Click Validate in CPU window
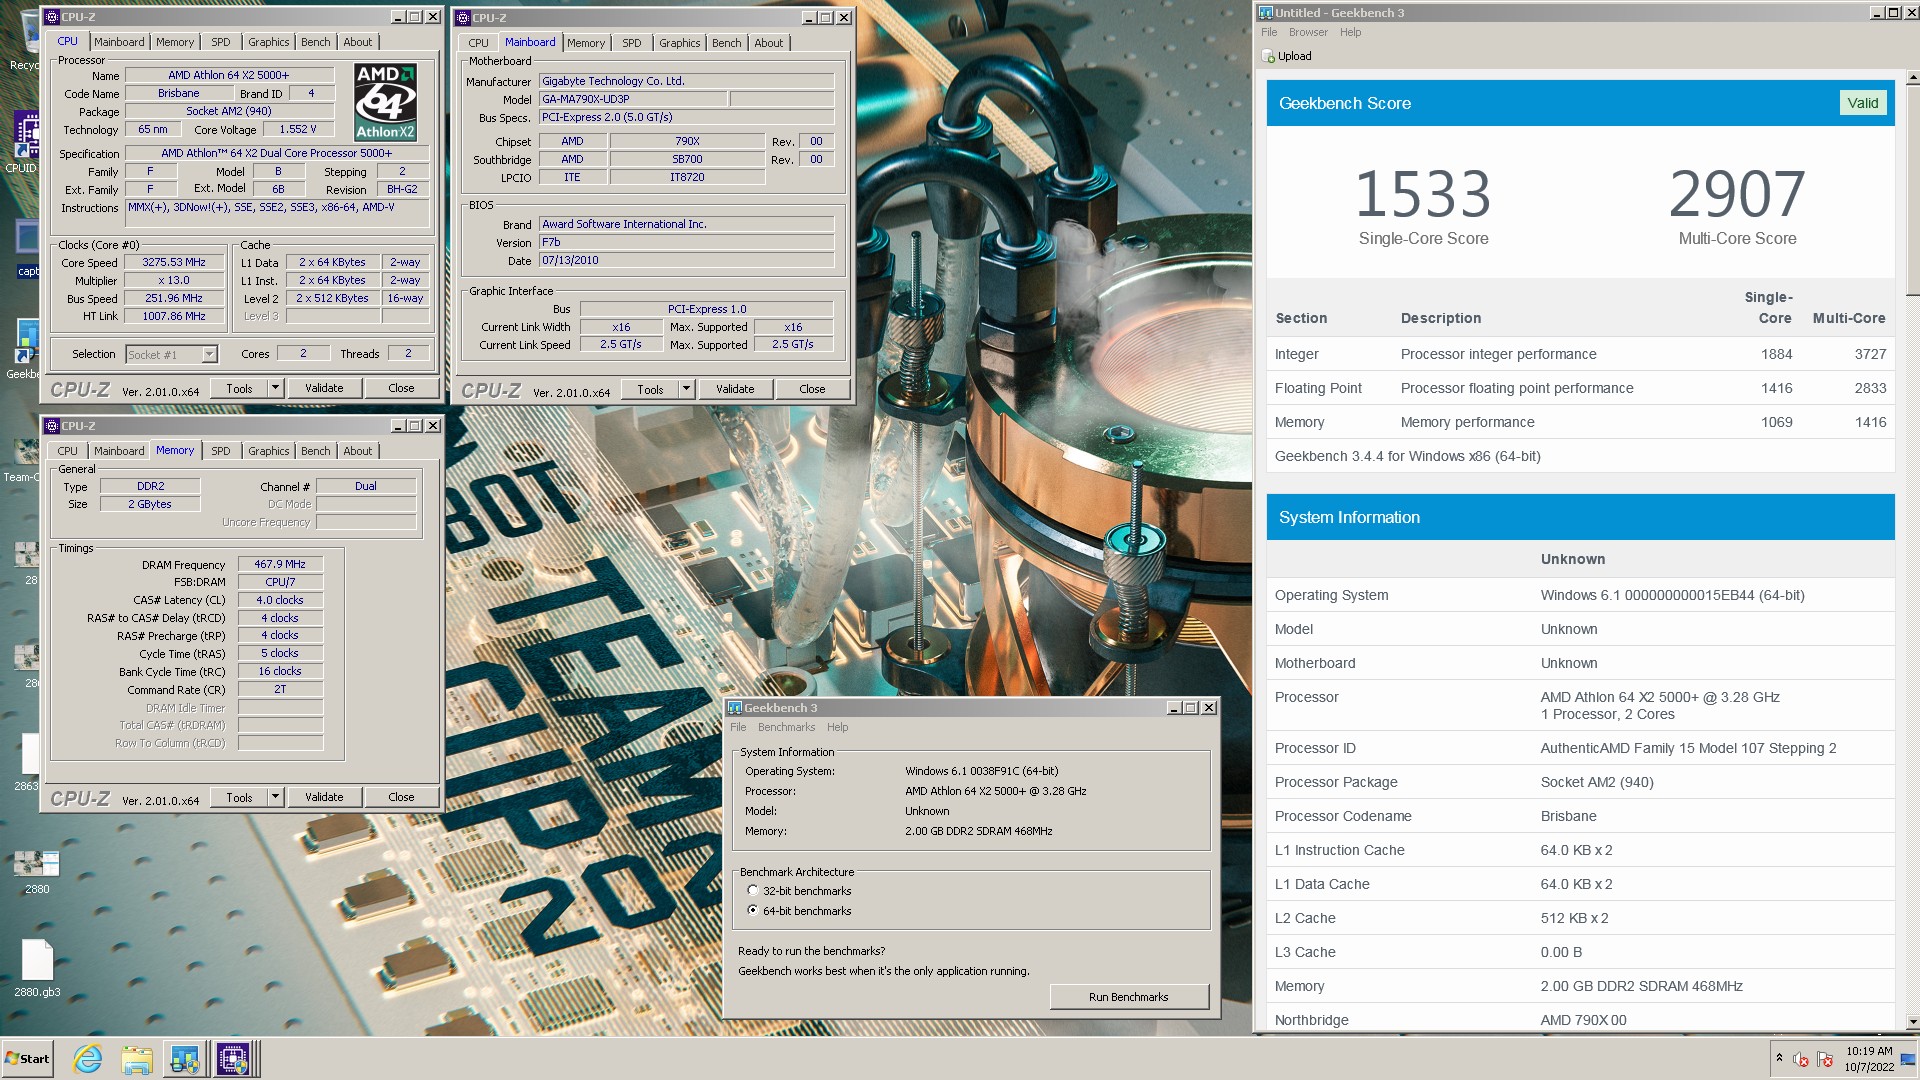 (324, 388)
